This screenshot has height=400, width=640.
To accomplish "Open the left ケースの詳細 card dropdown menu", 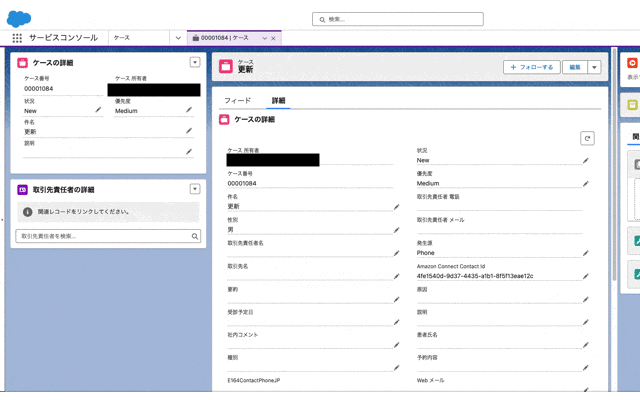I will coord(195,62).
